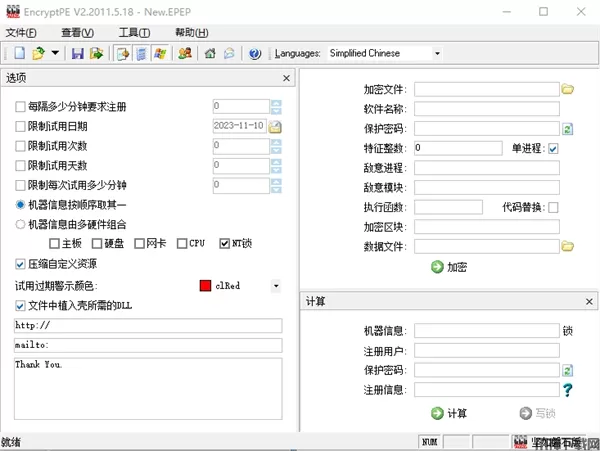This screenshot has height=451, width=600.
Task: Open project with yellow folder toolbar icon
Action: pyautogui.click(x=38, y=53)
